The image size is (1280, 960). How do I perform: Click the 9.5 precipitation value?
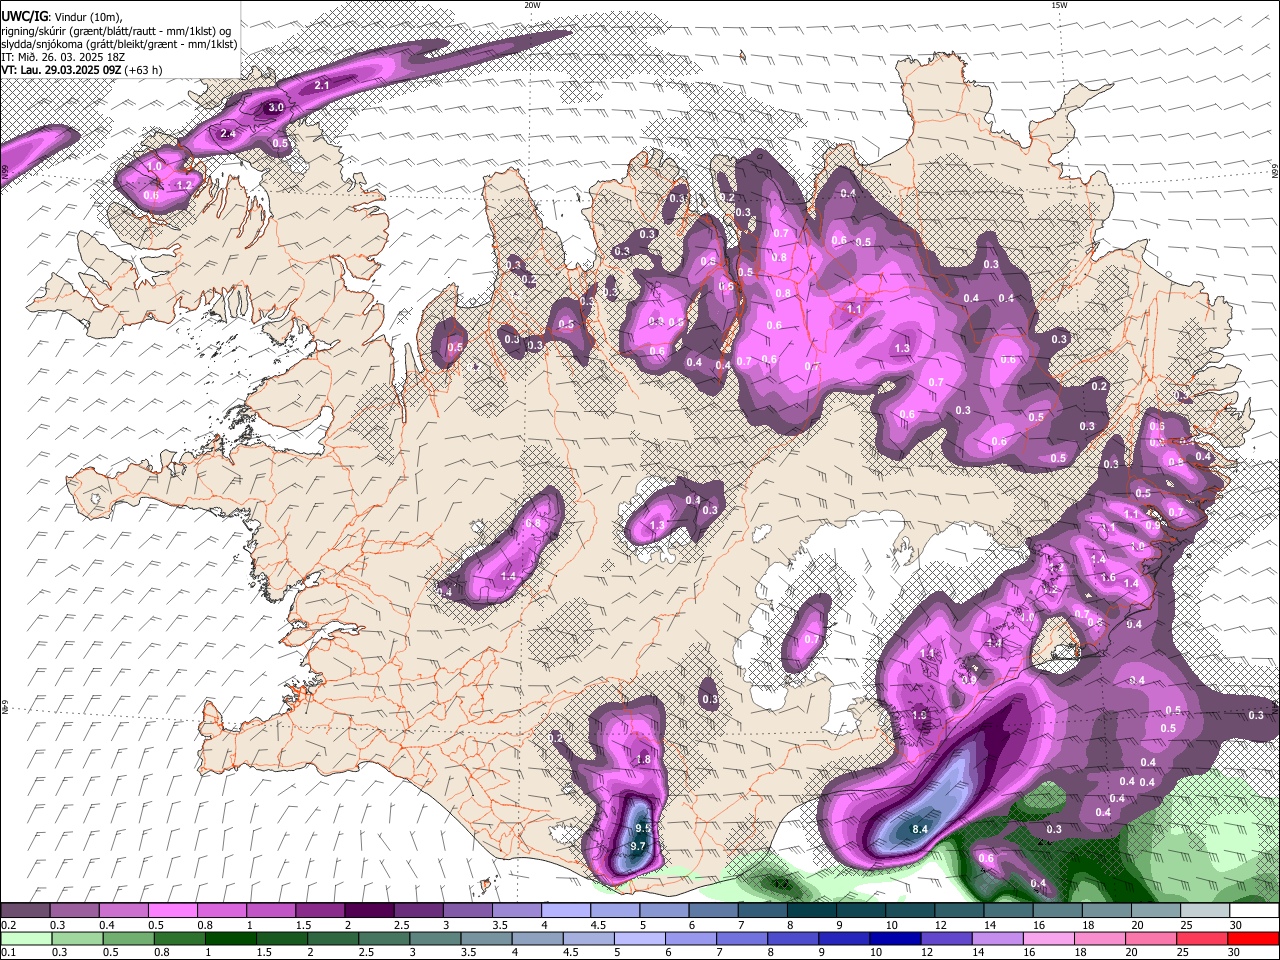pyautogui.click(x=643, y=828)
